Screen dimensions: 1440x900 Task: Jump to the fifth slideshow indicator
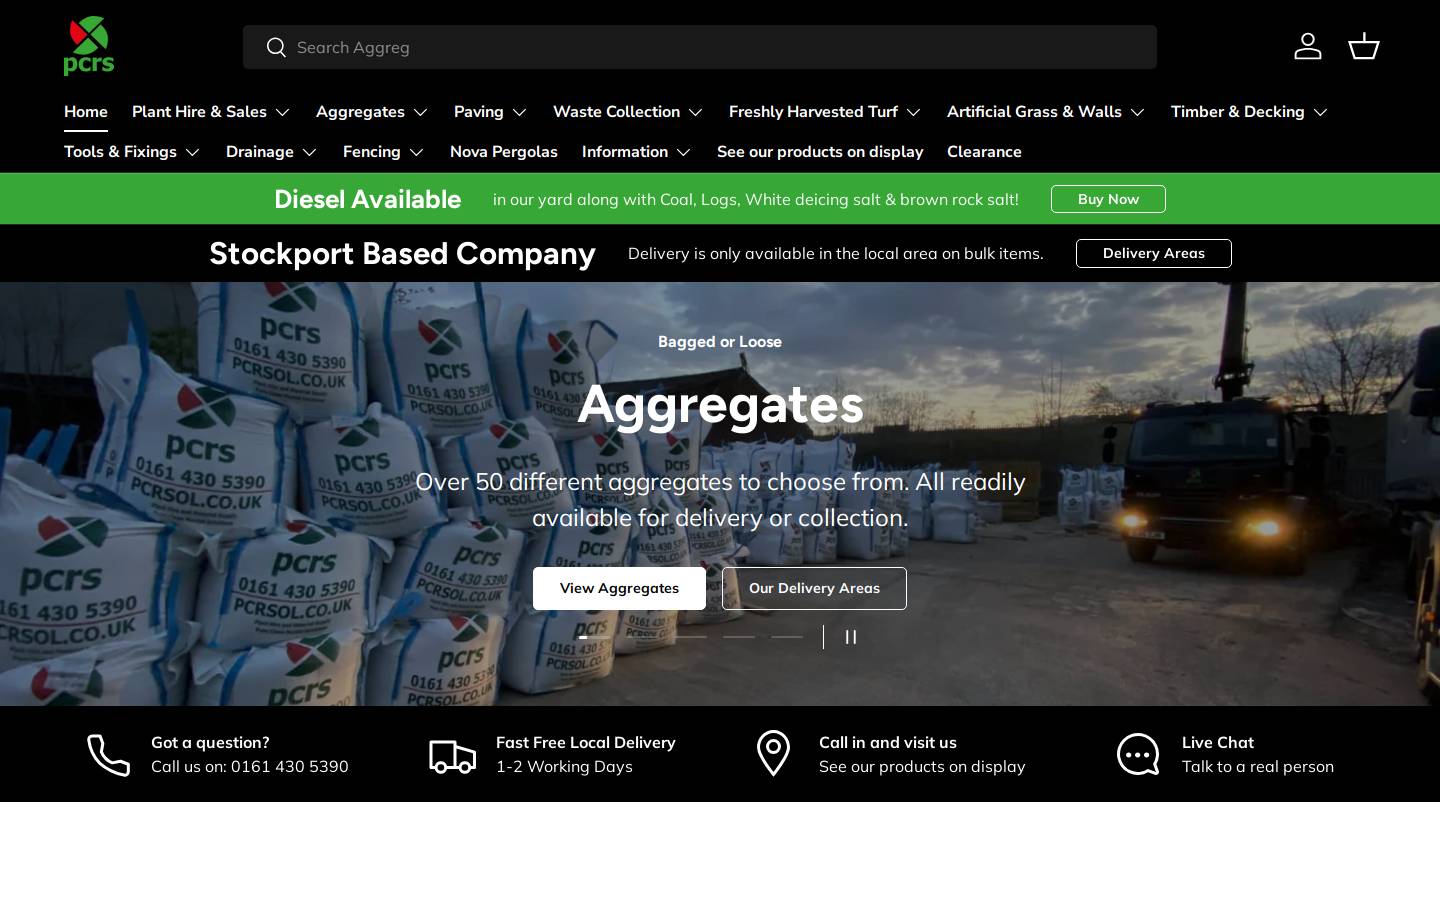pos(787,637)
